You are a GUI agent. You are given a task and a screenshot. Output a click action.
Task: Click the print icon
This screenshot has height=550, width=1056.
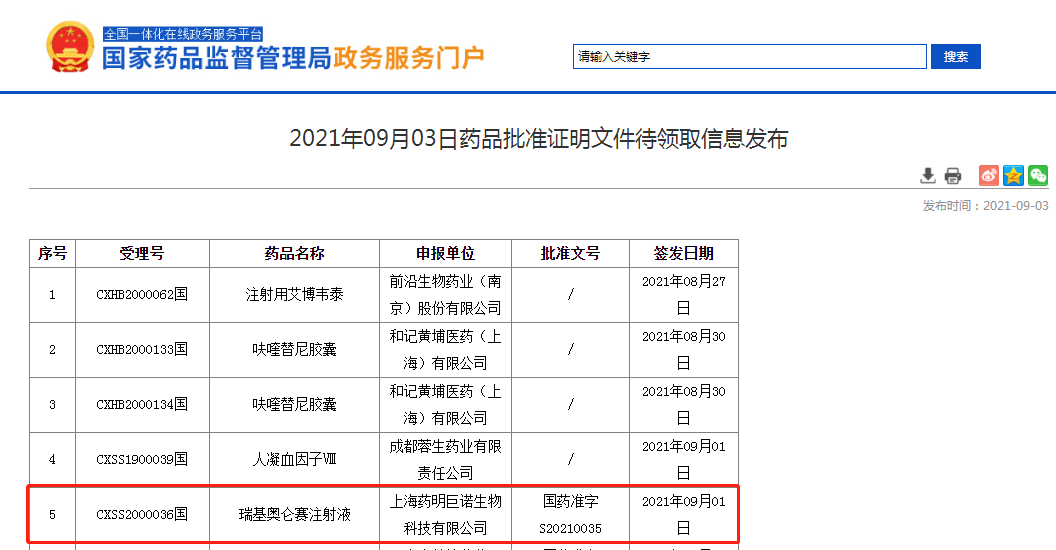(952, 176)
